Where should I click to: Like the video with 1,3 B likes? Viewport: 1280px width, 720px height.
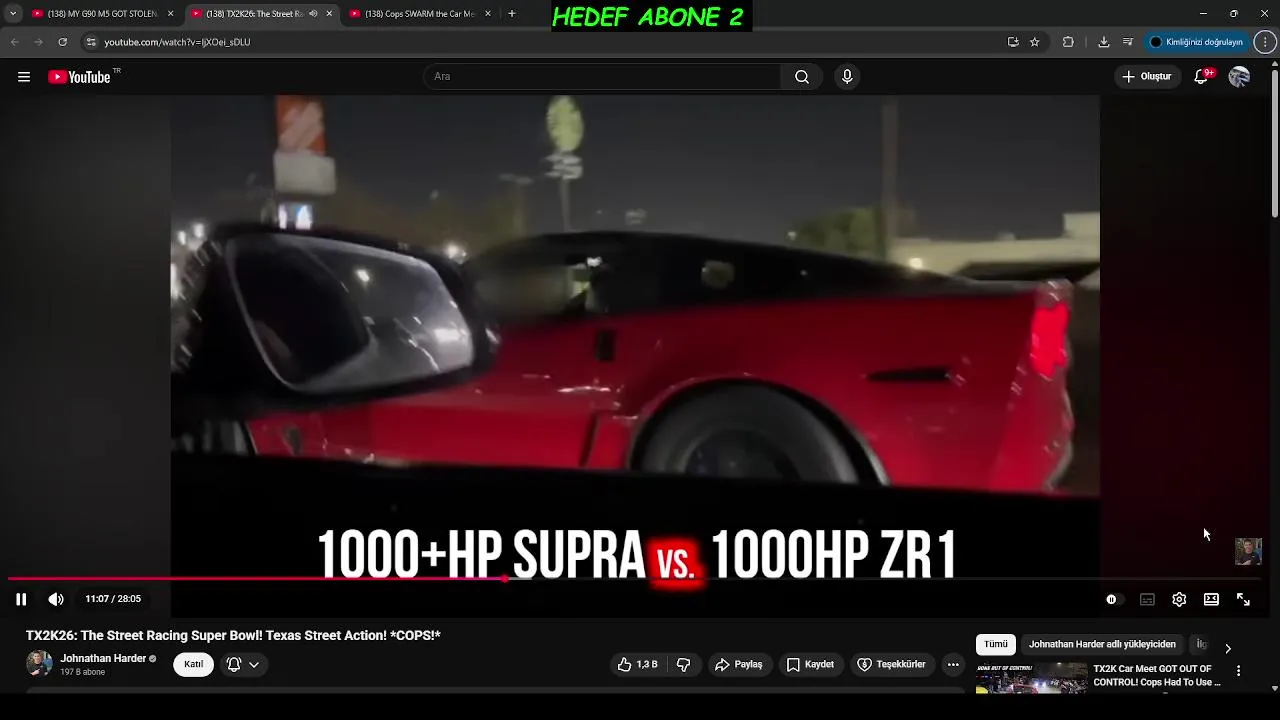637,664
